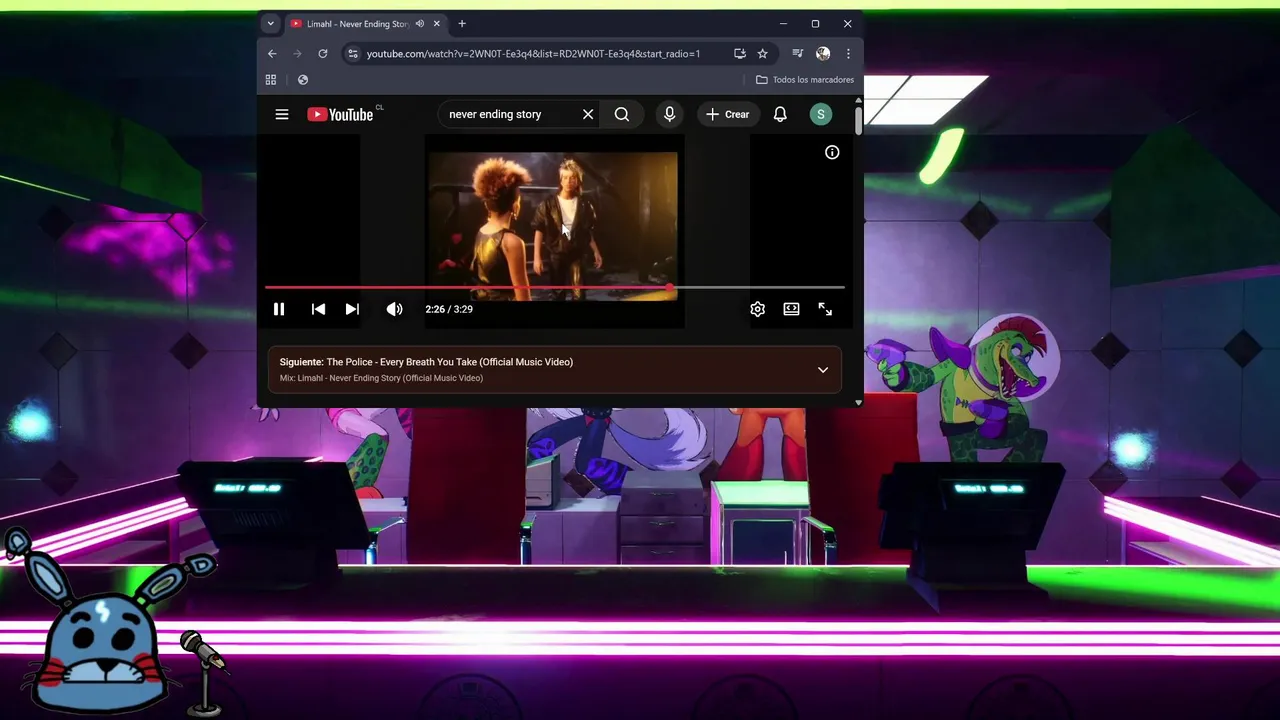This screenshot has width=1280, height=720.
Task: Open the Chrome profile avatar
Action: 823,54
